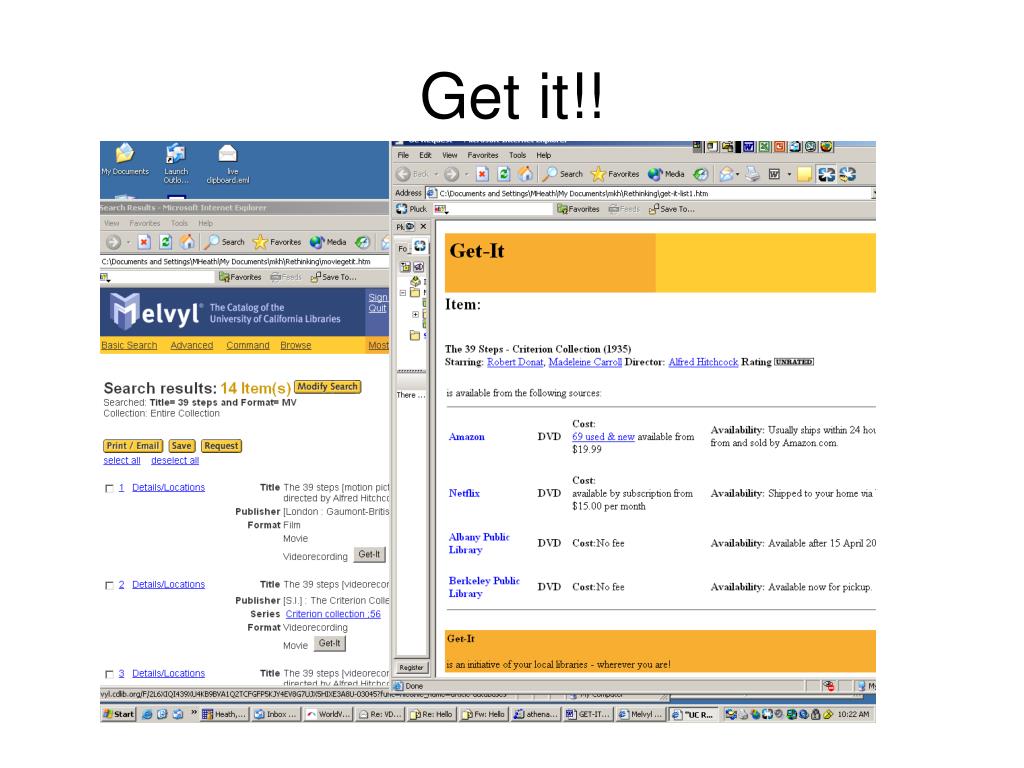The height and width of the screenshot is (768, 1024).
Task: Click the Edit with Word icon
Action: pos(775,174)
